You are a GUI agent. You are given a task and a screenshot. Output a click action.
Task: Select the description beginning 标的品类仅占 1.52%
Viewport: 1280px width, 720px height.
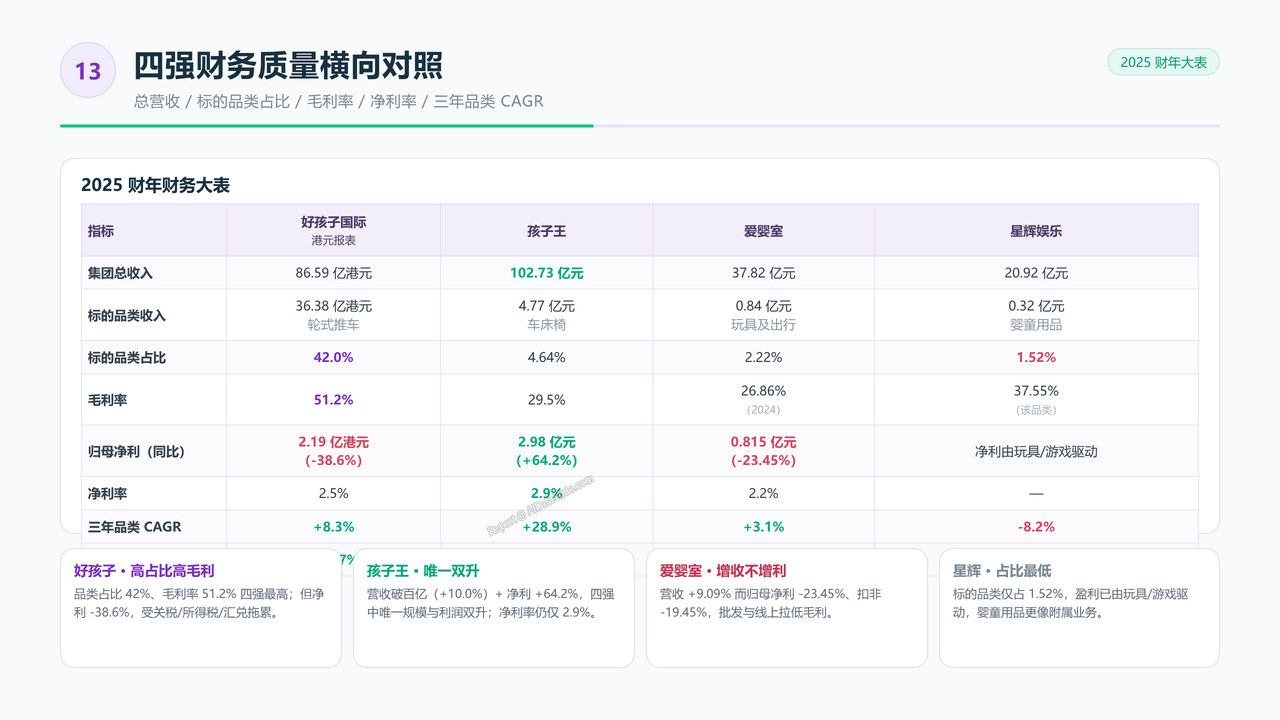1071,603
